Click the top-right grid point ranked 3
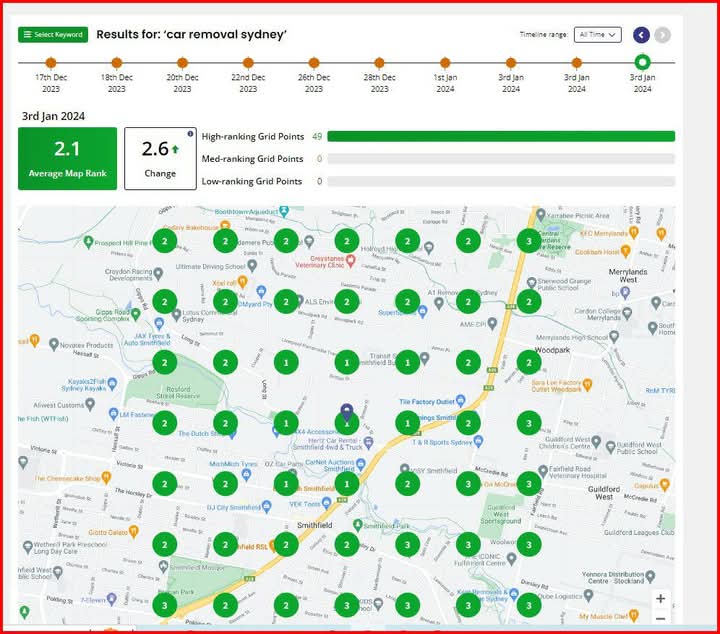The width and height of the screenshot is (720, 634). (x=528, y=240)
